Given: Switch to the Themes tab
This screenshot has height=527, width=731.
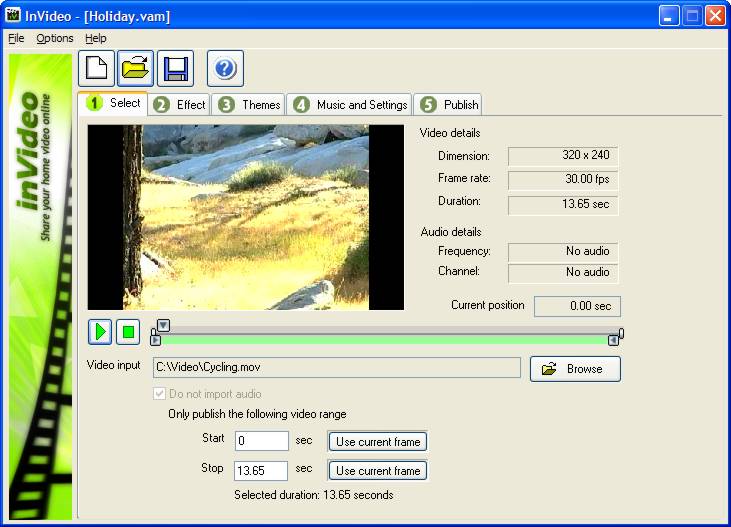Looking at the screenshot, I should pyautogui.click(x=250, y=104).
